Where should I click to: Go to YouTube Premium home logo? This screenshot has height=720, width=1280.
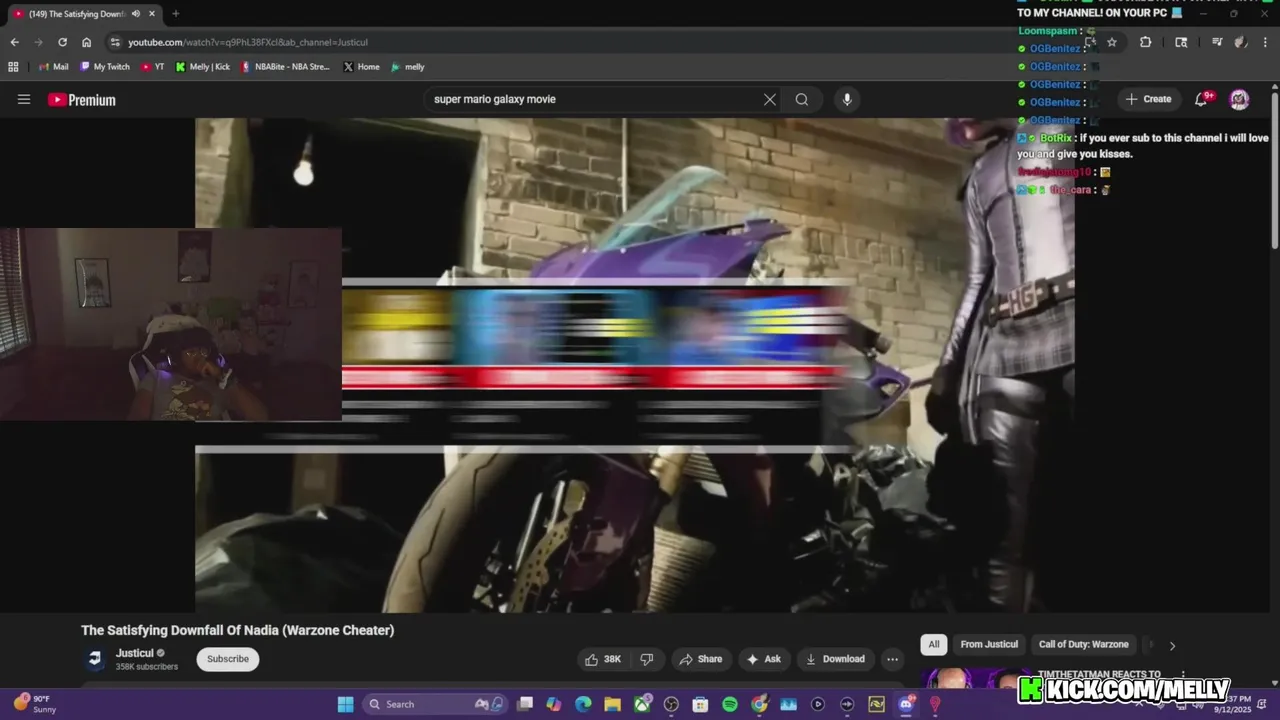point(82,100)
